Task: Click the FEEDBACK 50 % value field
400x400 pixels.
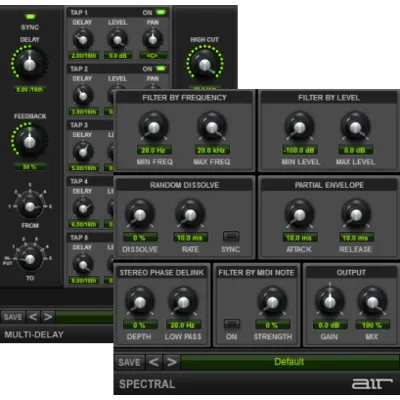Action: (x=30, y=167)
